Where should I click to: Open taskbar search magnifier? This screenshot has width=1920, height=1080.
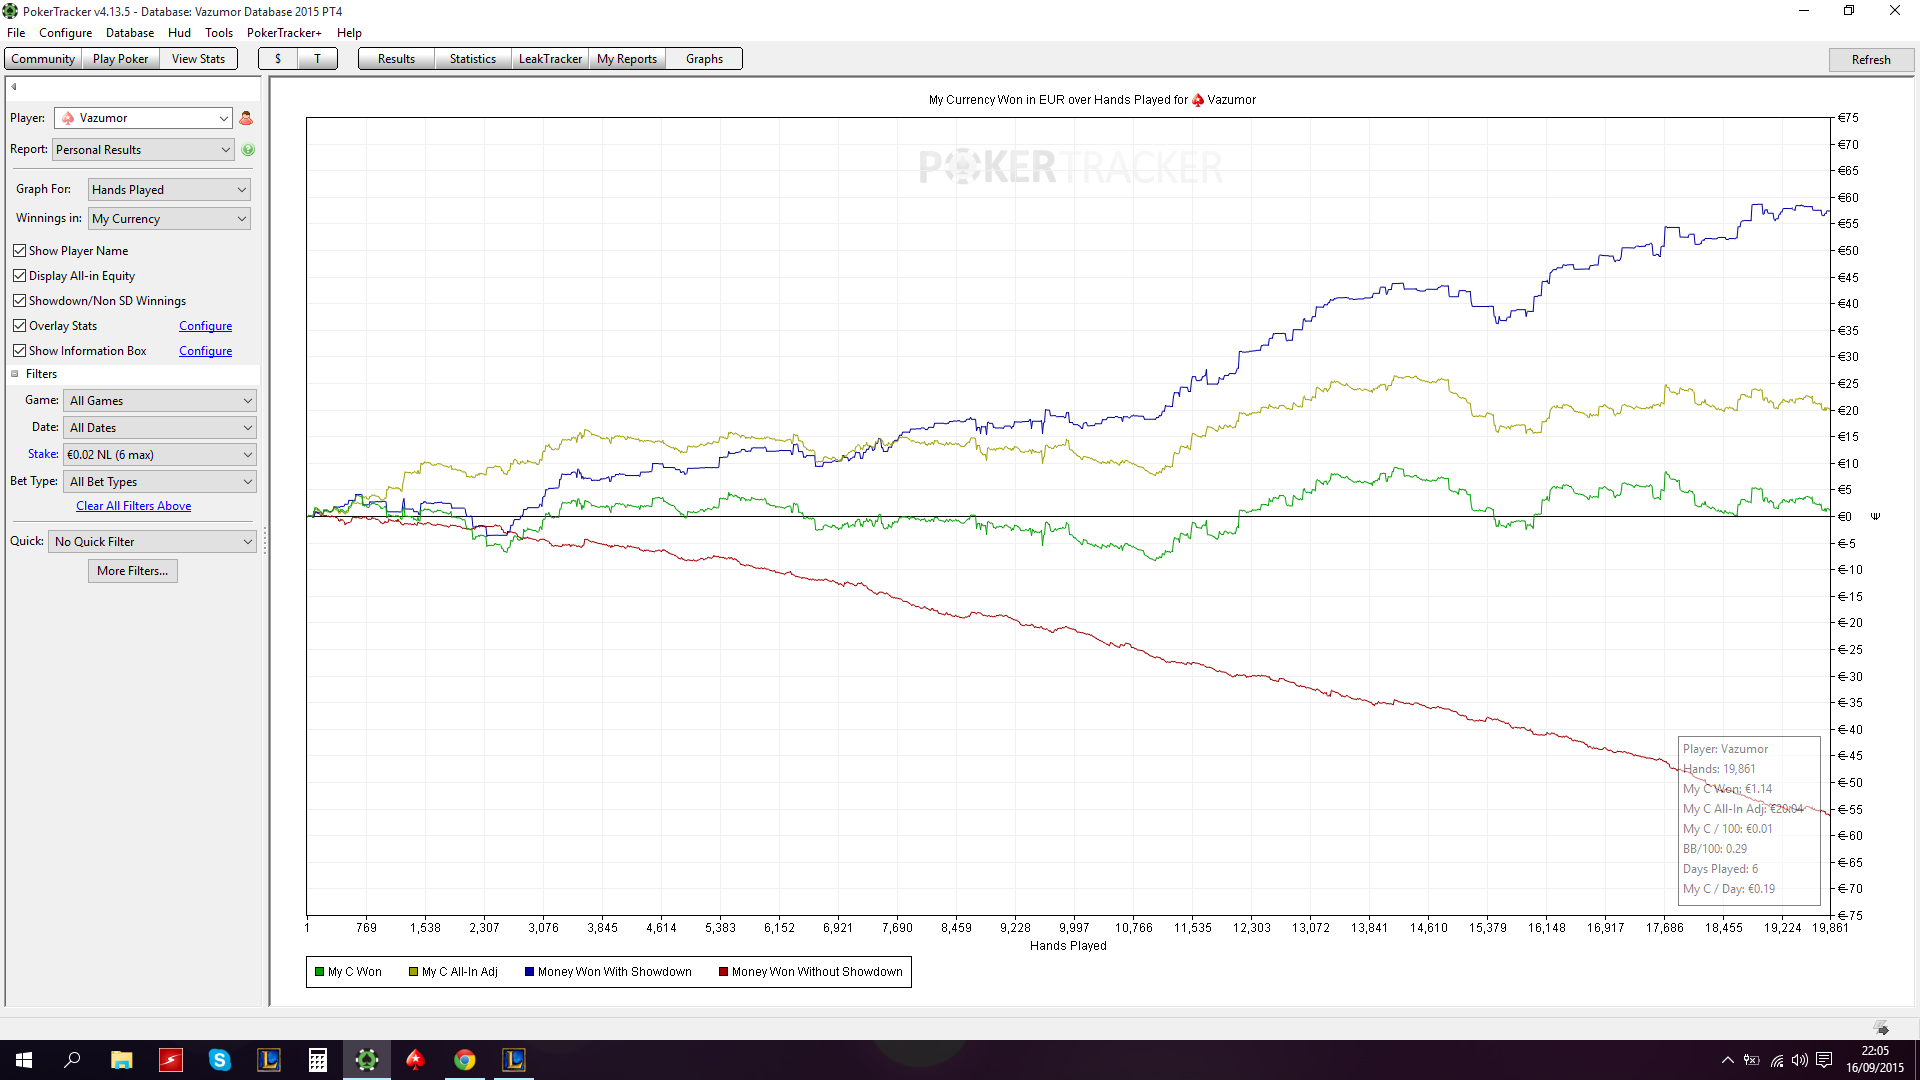(72, 1060)
